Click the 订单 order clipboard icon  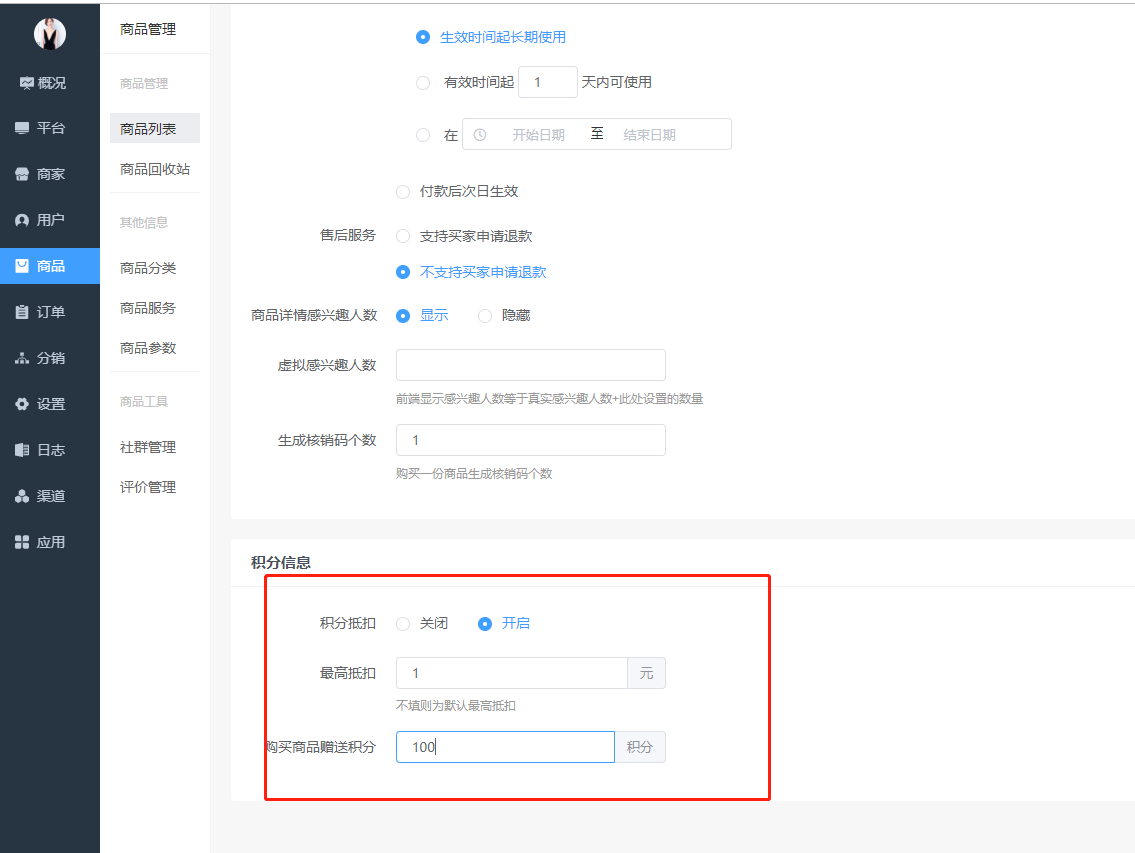(x=22, y=312)
